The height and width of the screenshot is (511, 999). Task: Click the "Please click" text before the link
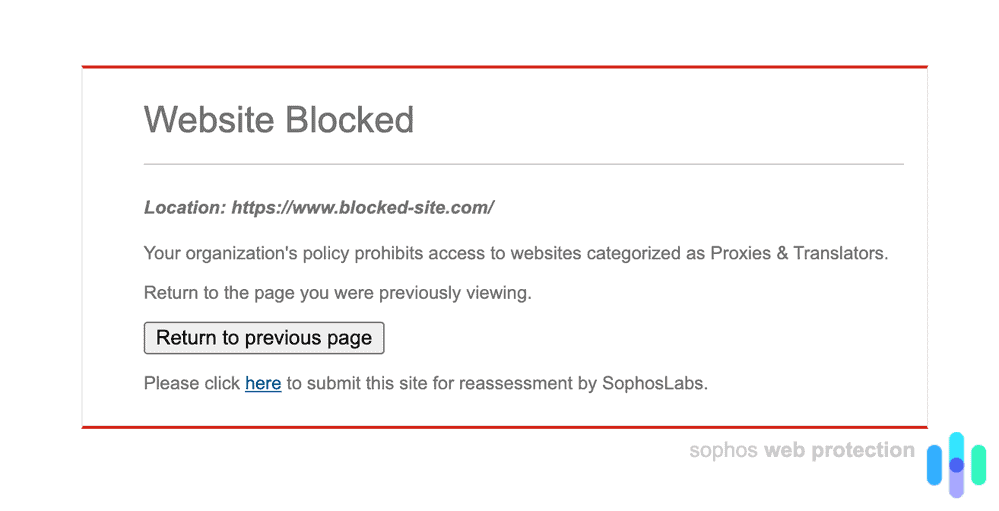[x=192, y=383]
